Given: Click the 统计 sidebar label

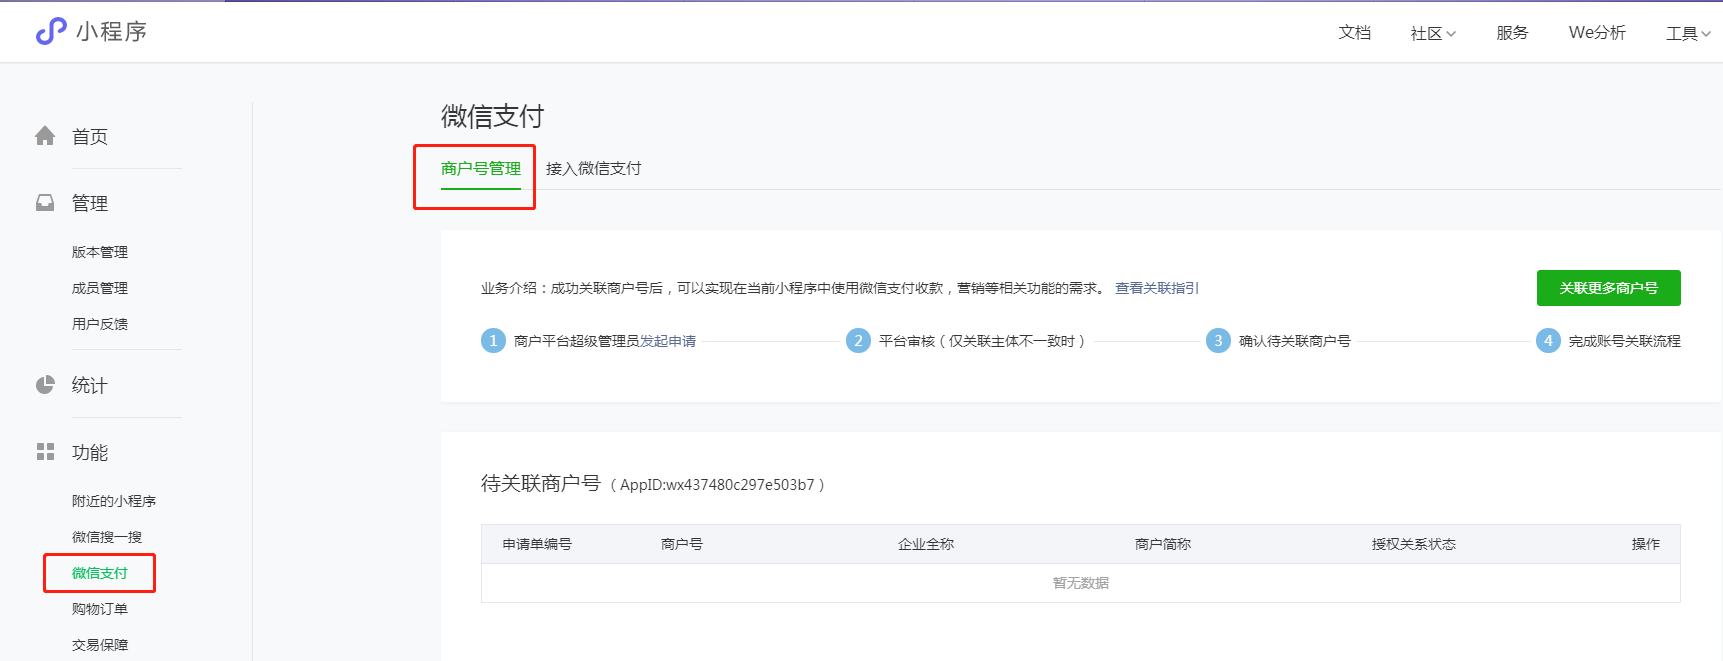Looking at the screenshot, I should pos(90,386).
